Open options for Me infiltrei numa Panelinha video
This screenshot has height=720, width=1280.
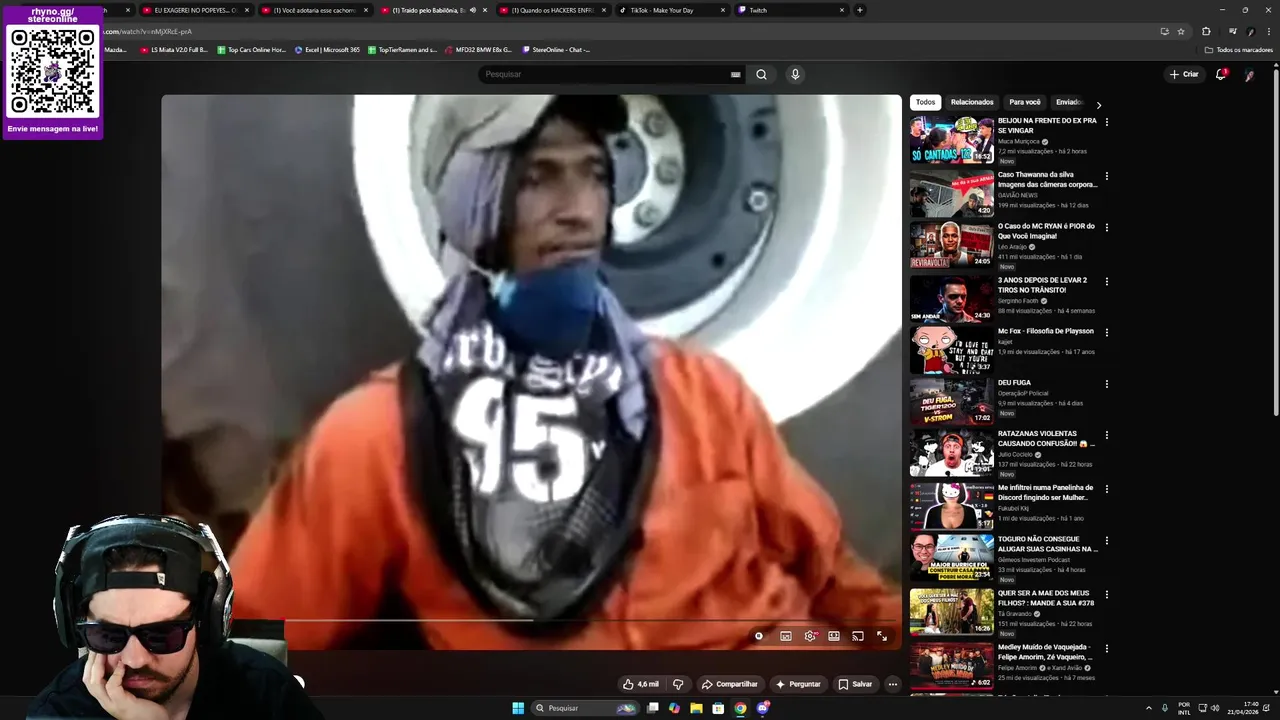(1106, 489)
